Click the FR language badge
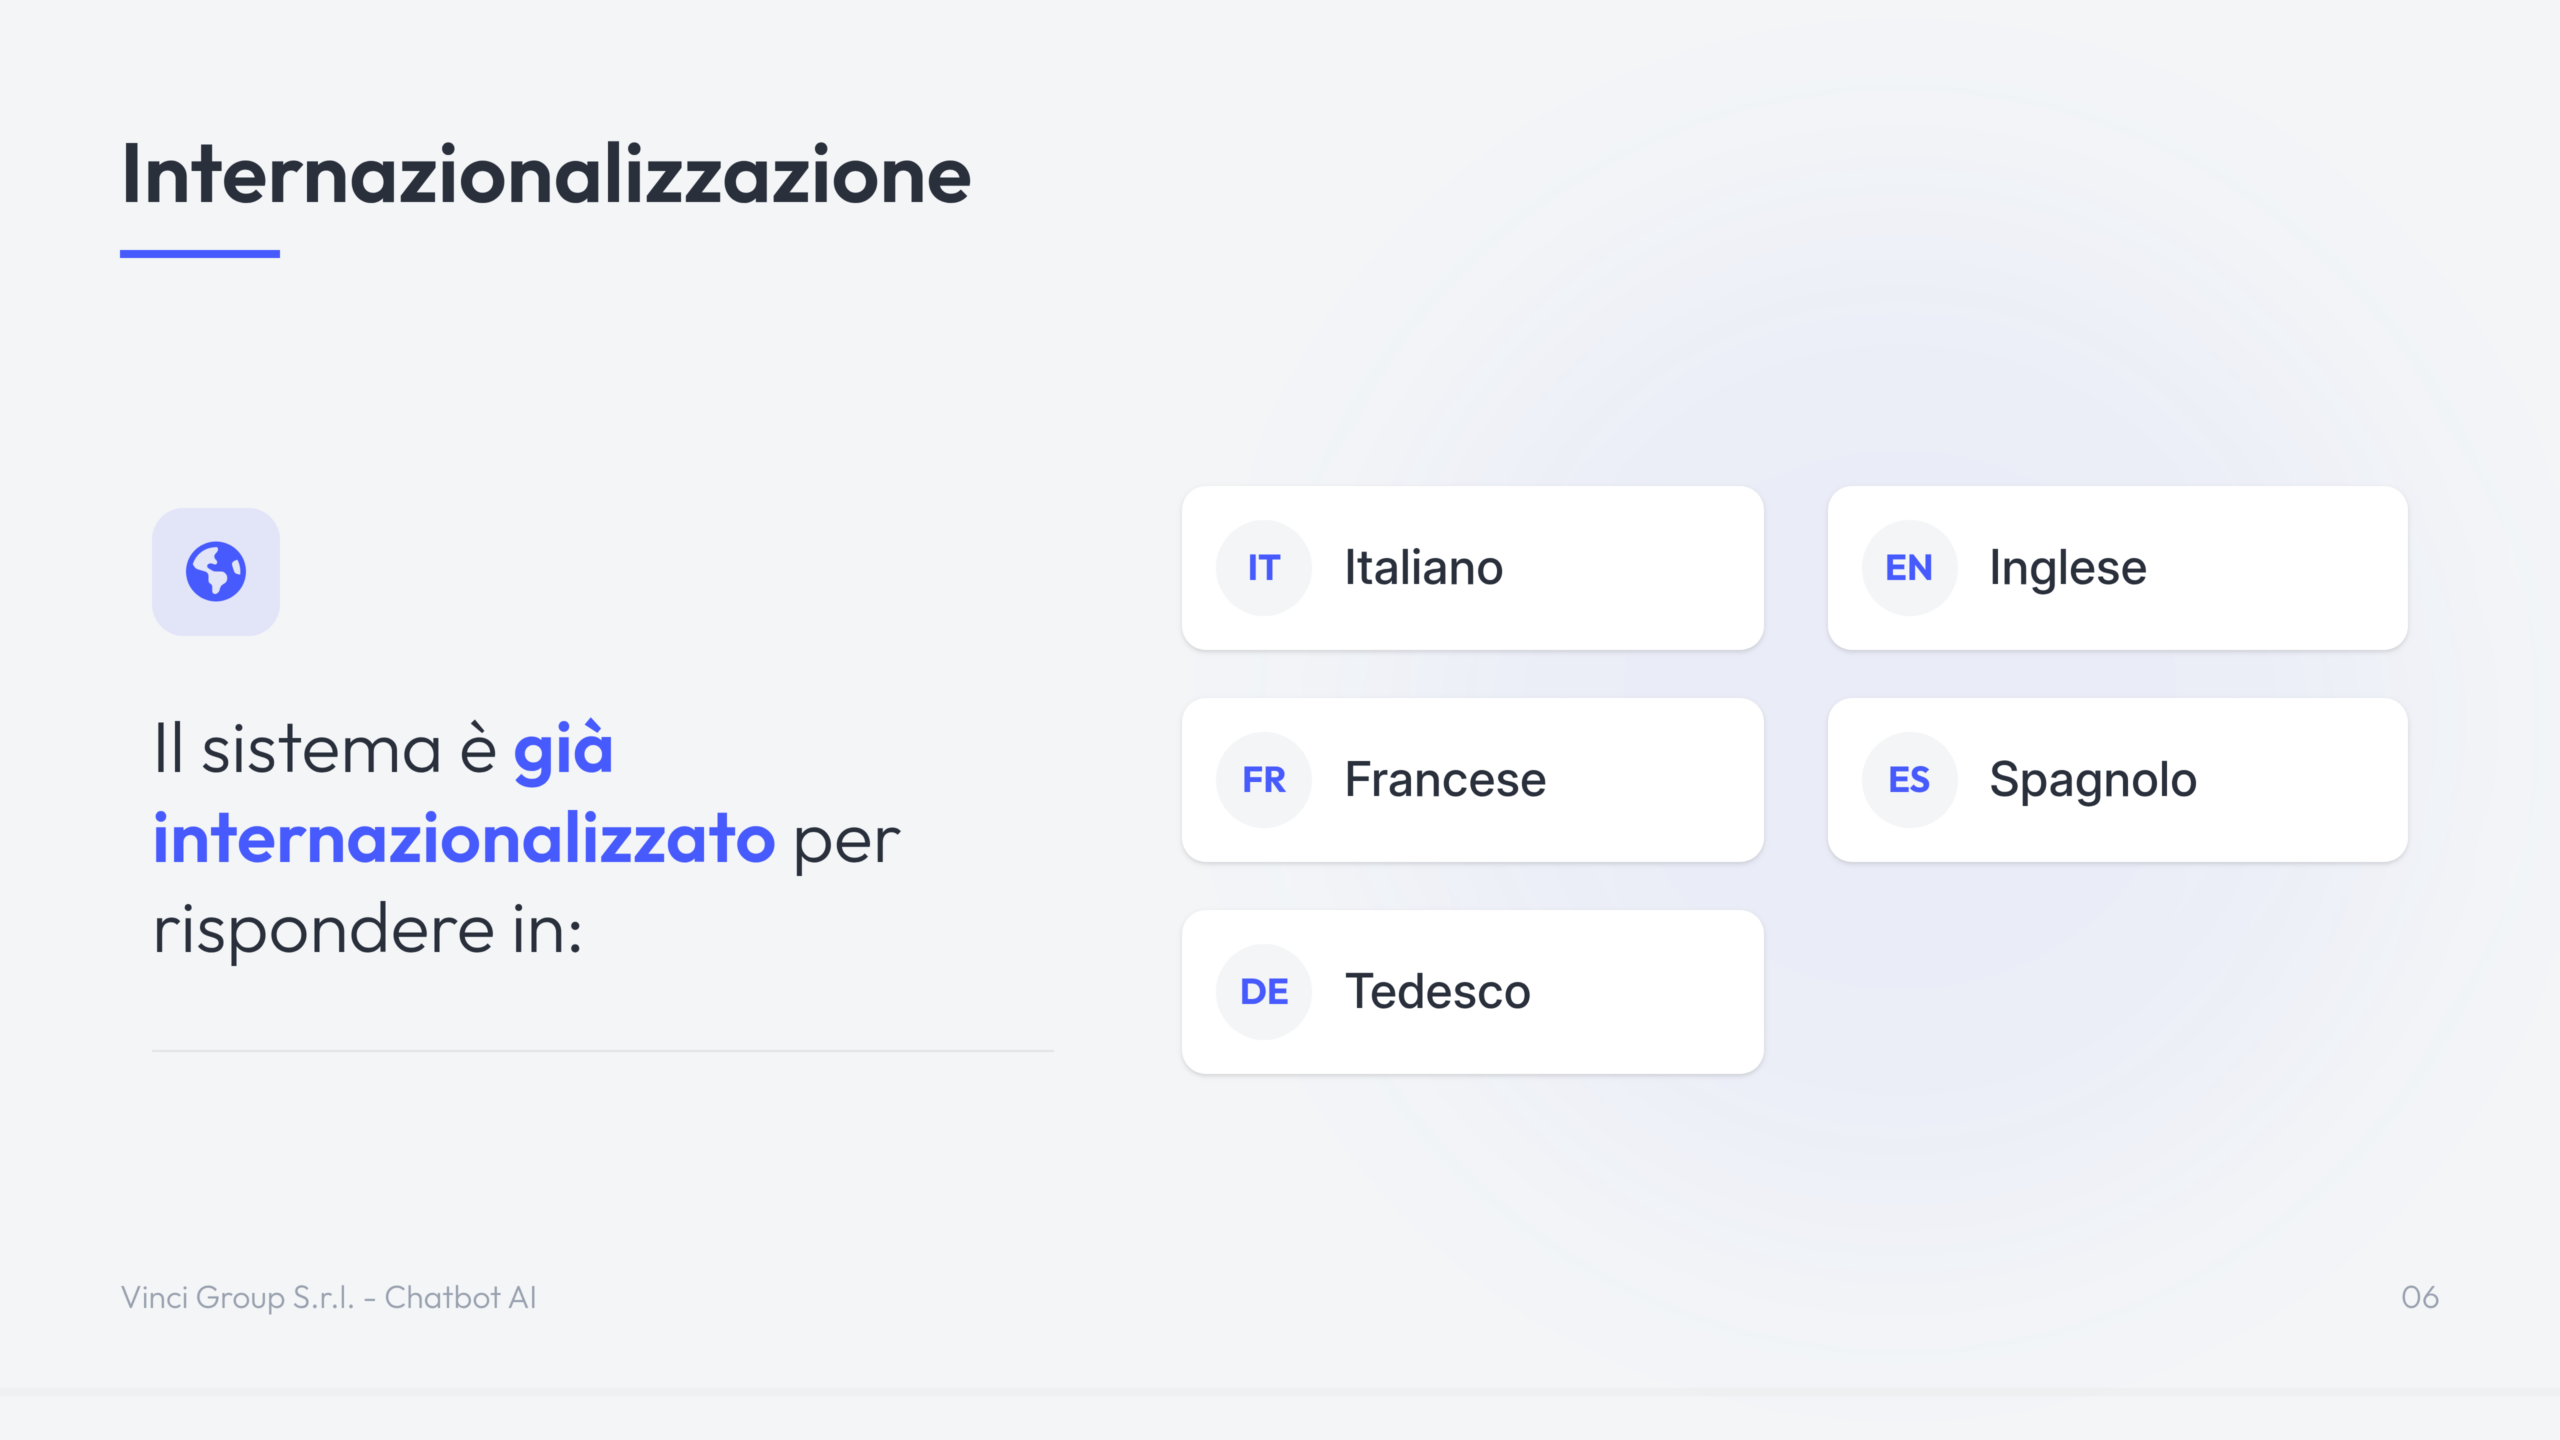 coord(1264,780)
